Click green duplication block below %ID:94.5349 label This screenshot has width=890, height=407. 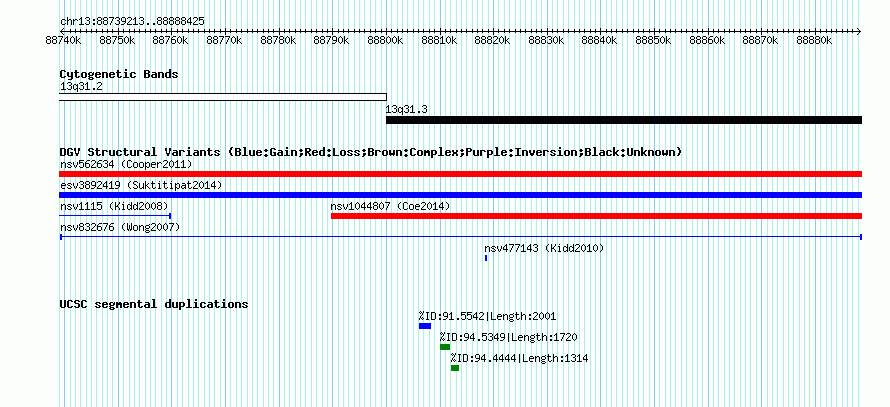pyautogui.click(x=445, y=347)
